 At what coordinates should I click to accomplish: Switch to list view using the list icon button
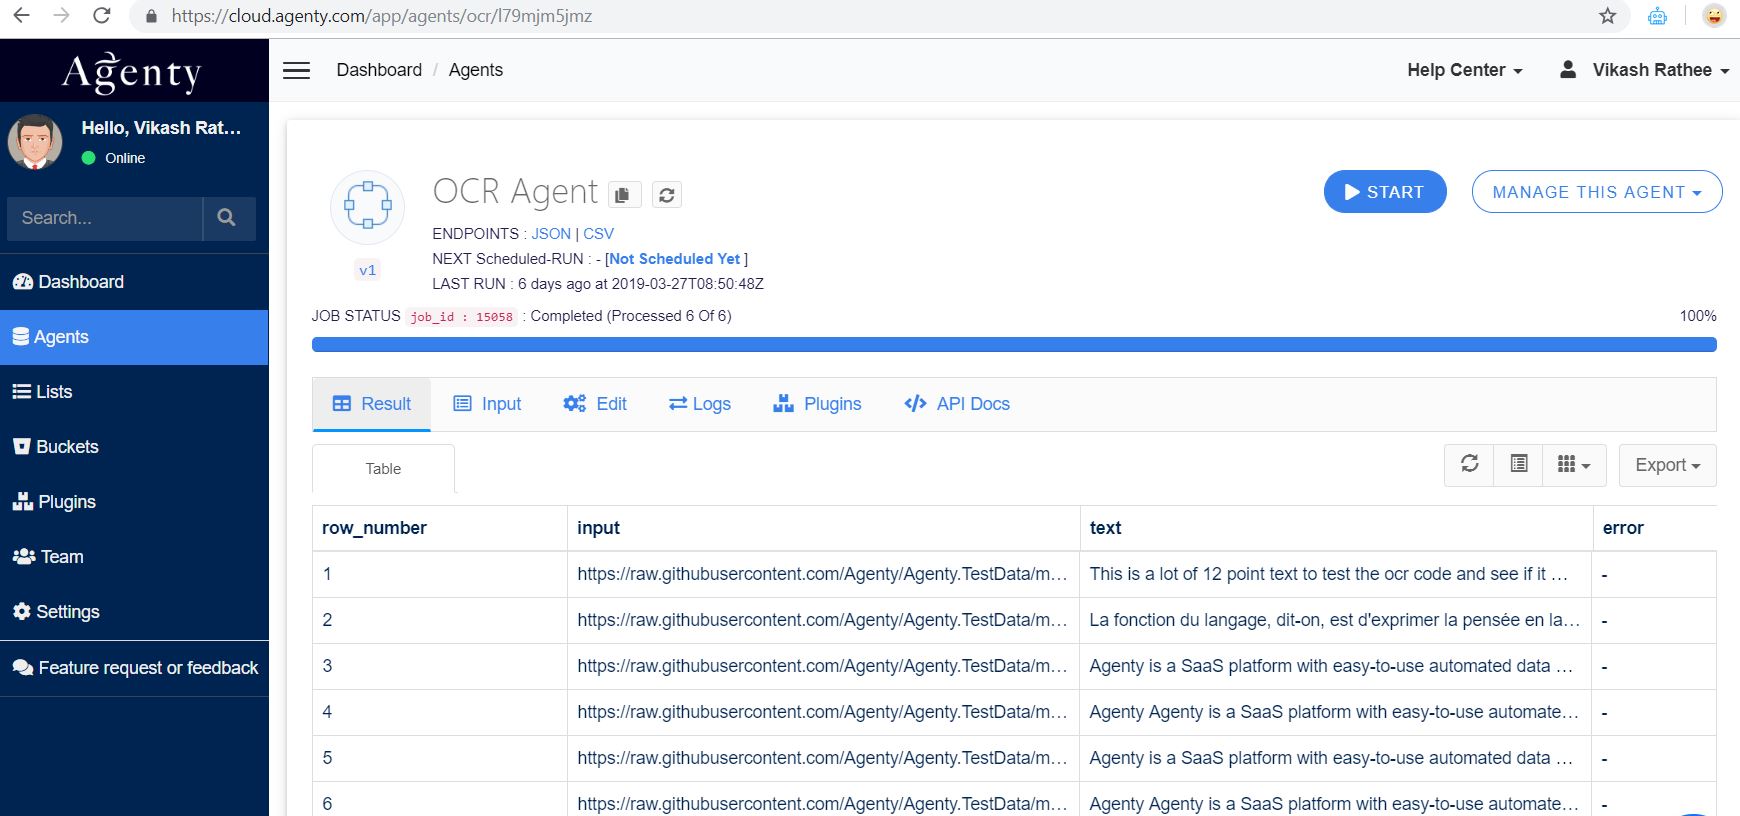(x=1518, y=464)
